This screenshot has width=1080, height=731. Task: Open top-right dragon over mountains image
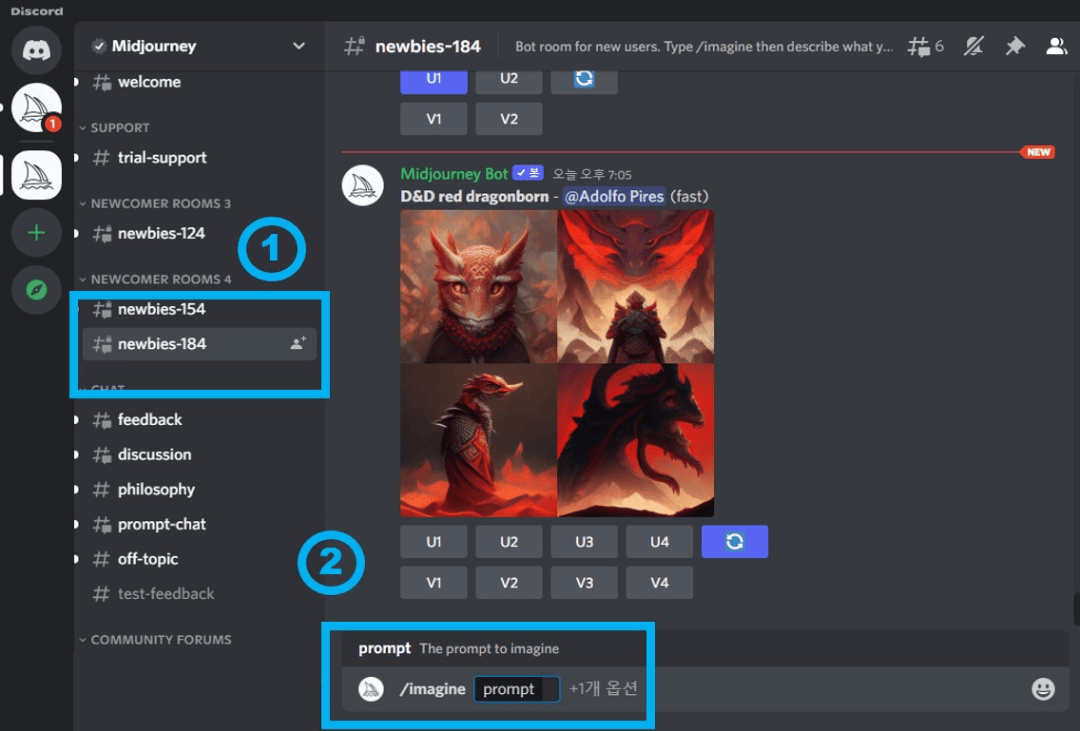636,287
